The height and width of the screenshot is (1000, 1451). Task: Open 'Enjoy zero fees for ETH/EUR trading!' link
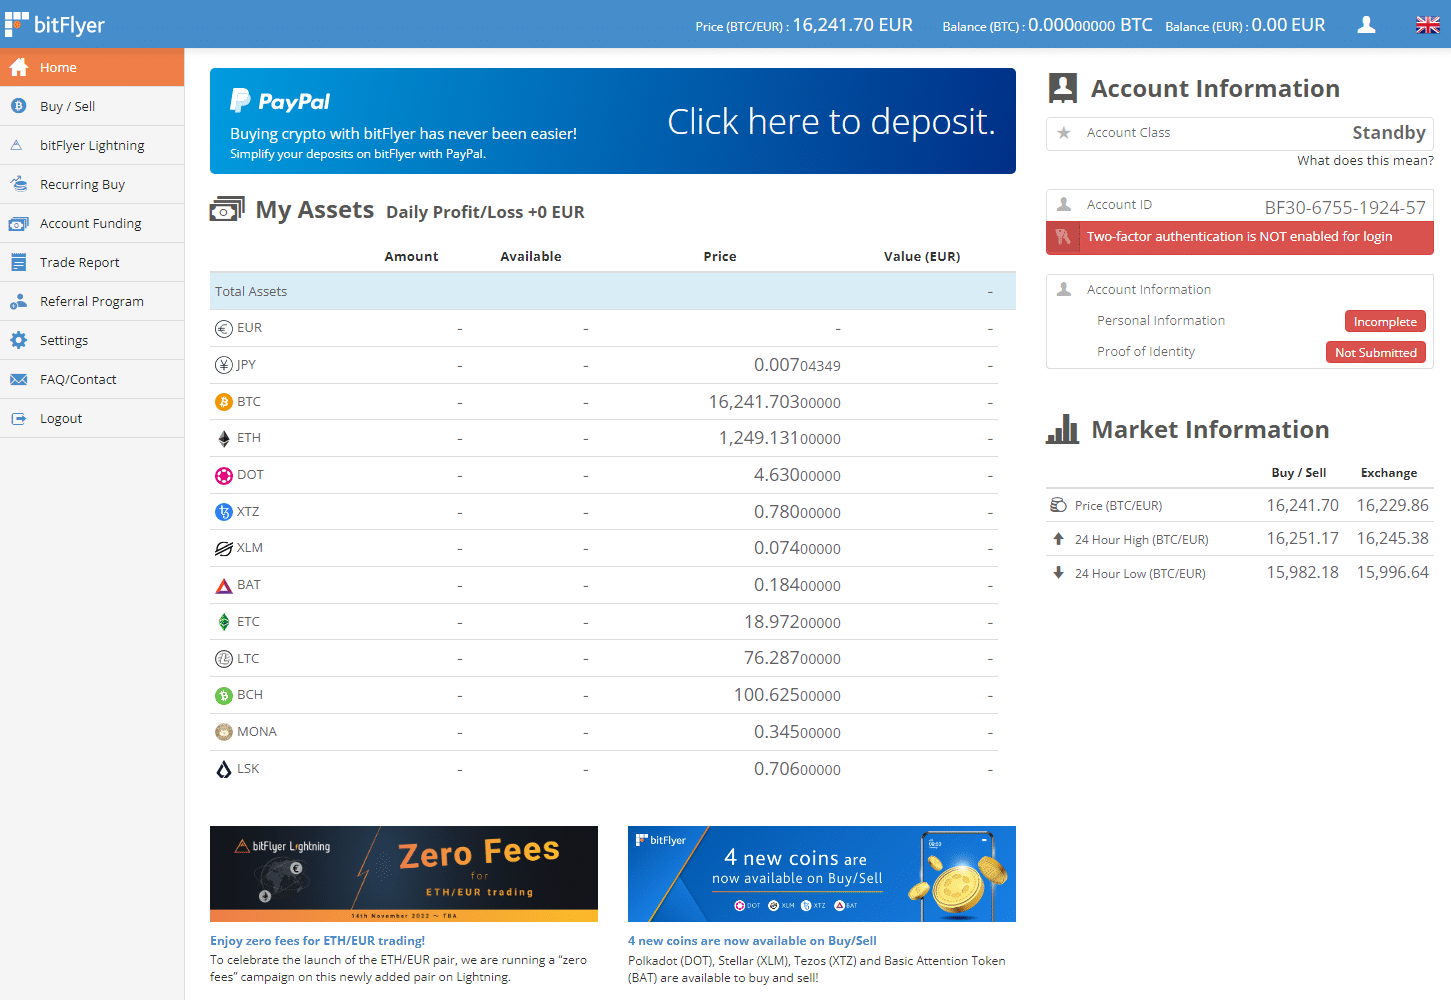317,941
